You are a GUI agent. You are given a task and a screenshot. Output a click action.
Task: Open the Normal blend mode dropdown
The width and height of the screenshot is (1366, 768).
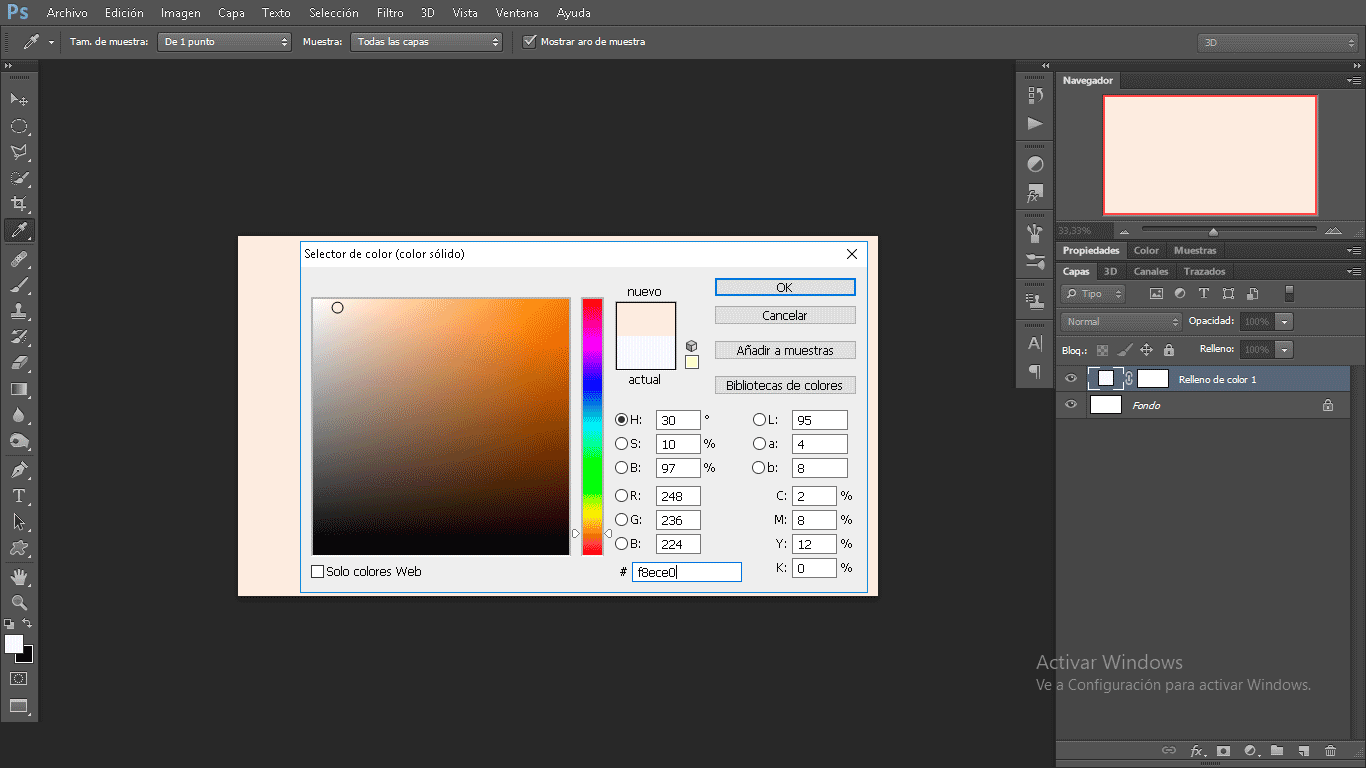1121,322
